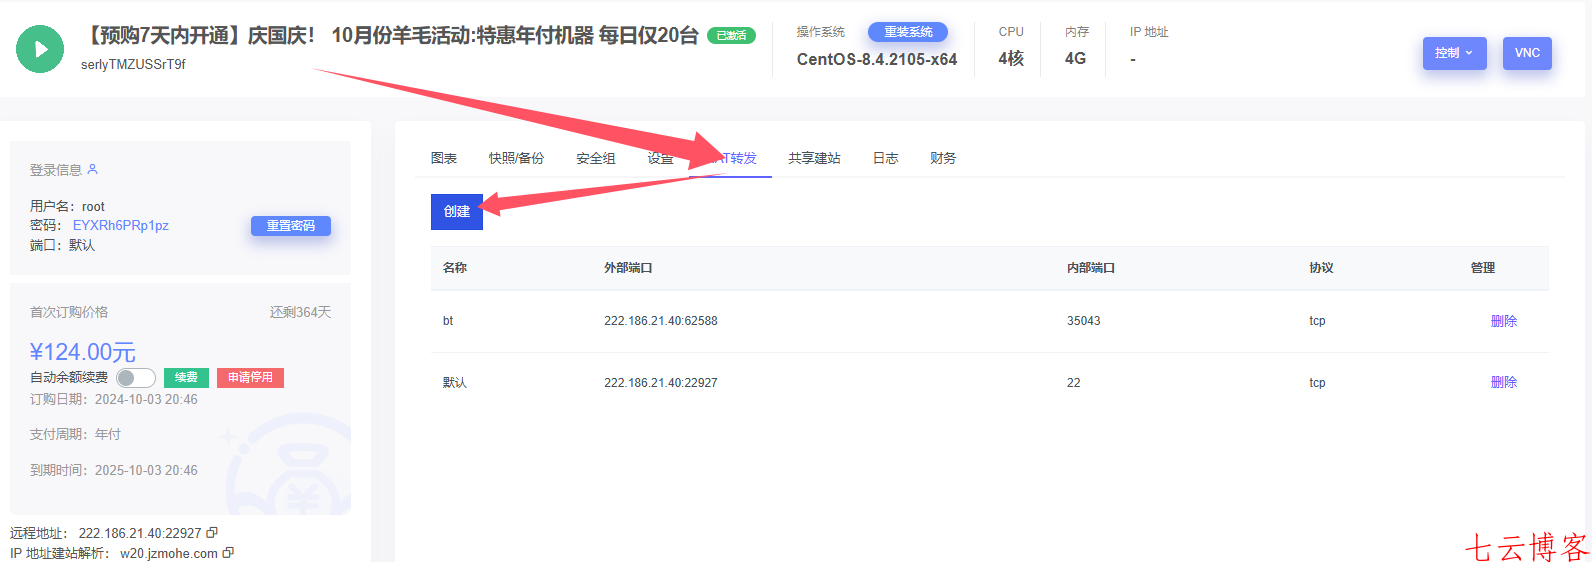Delete the bt forwarding rule

coord(1503,321)
